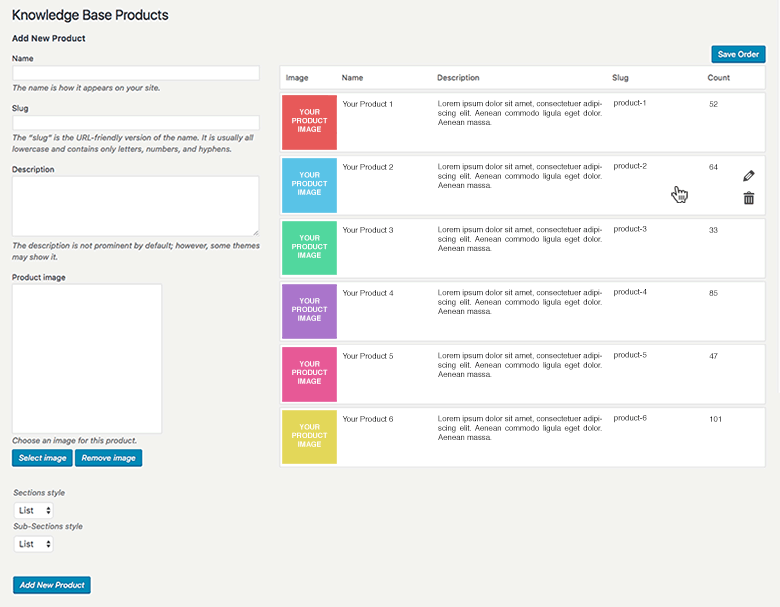The width and height of the screenshot is (780, 607).
Task: Focus the Name input field
Action: tap(135, 73)
